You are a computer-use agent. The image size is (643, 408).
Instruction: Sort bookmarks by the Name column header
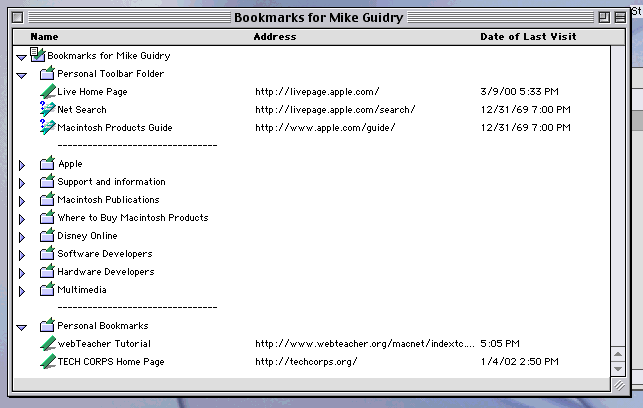click(x=45, y=37)
